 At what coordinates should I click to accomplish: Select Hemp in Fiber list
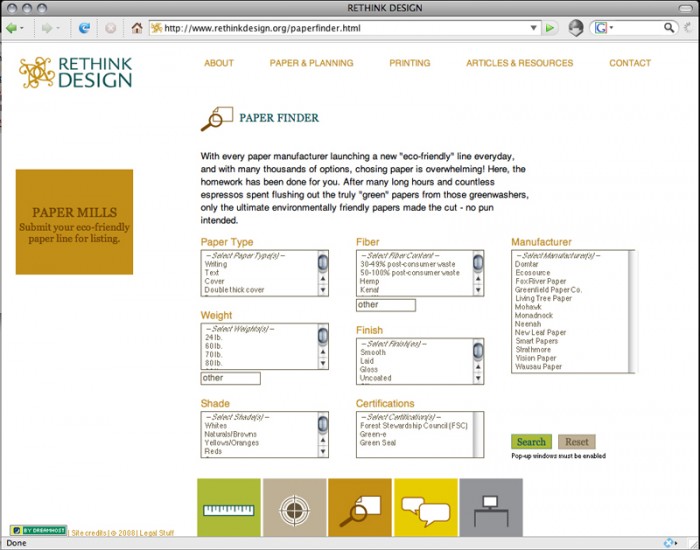tap(370, 281)
